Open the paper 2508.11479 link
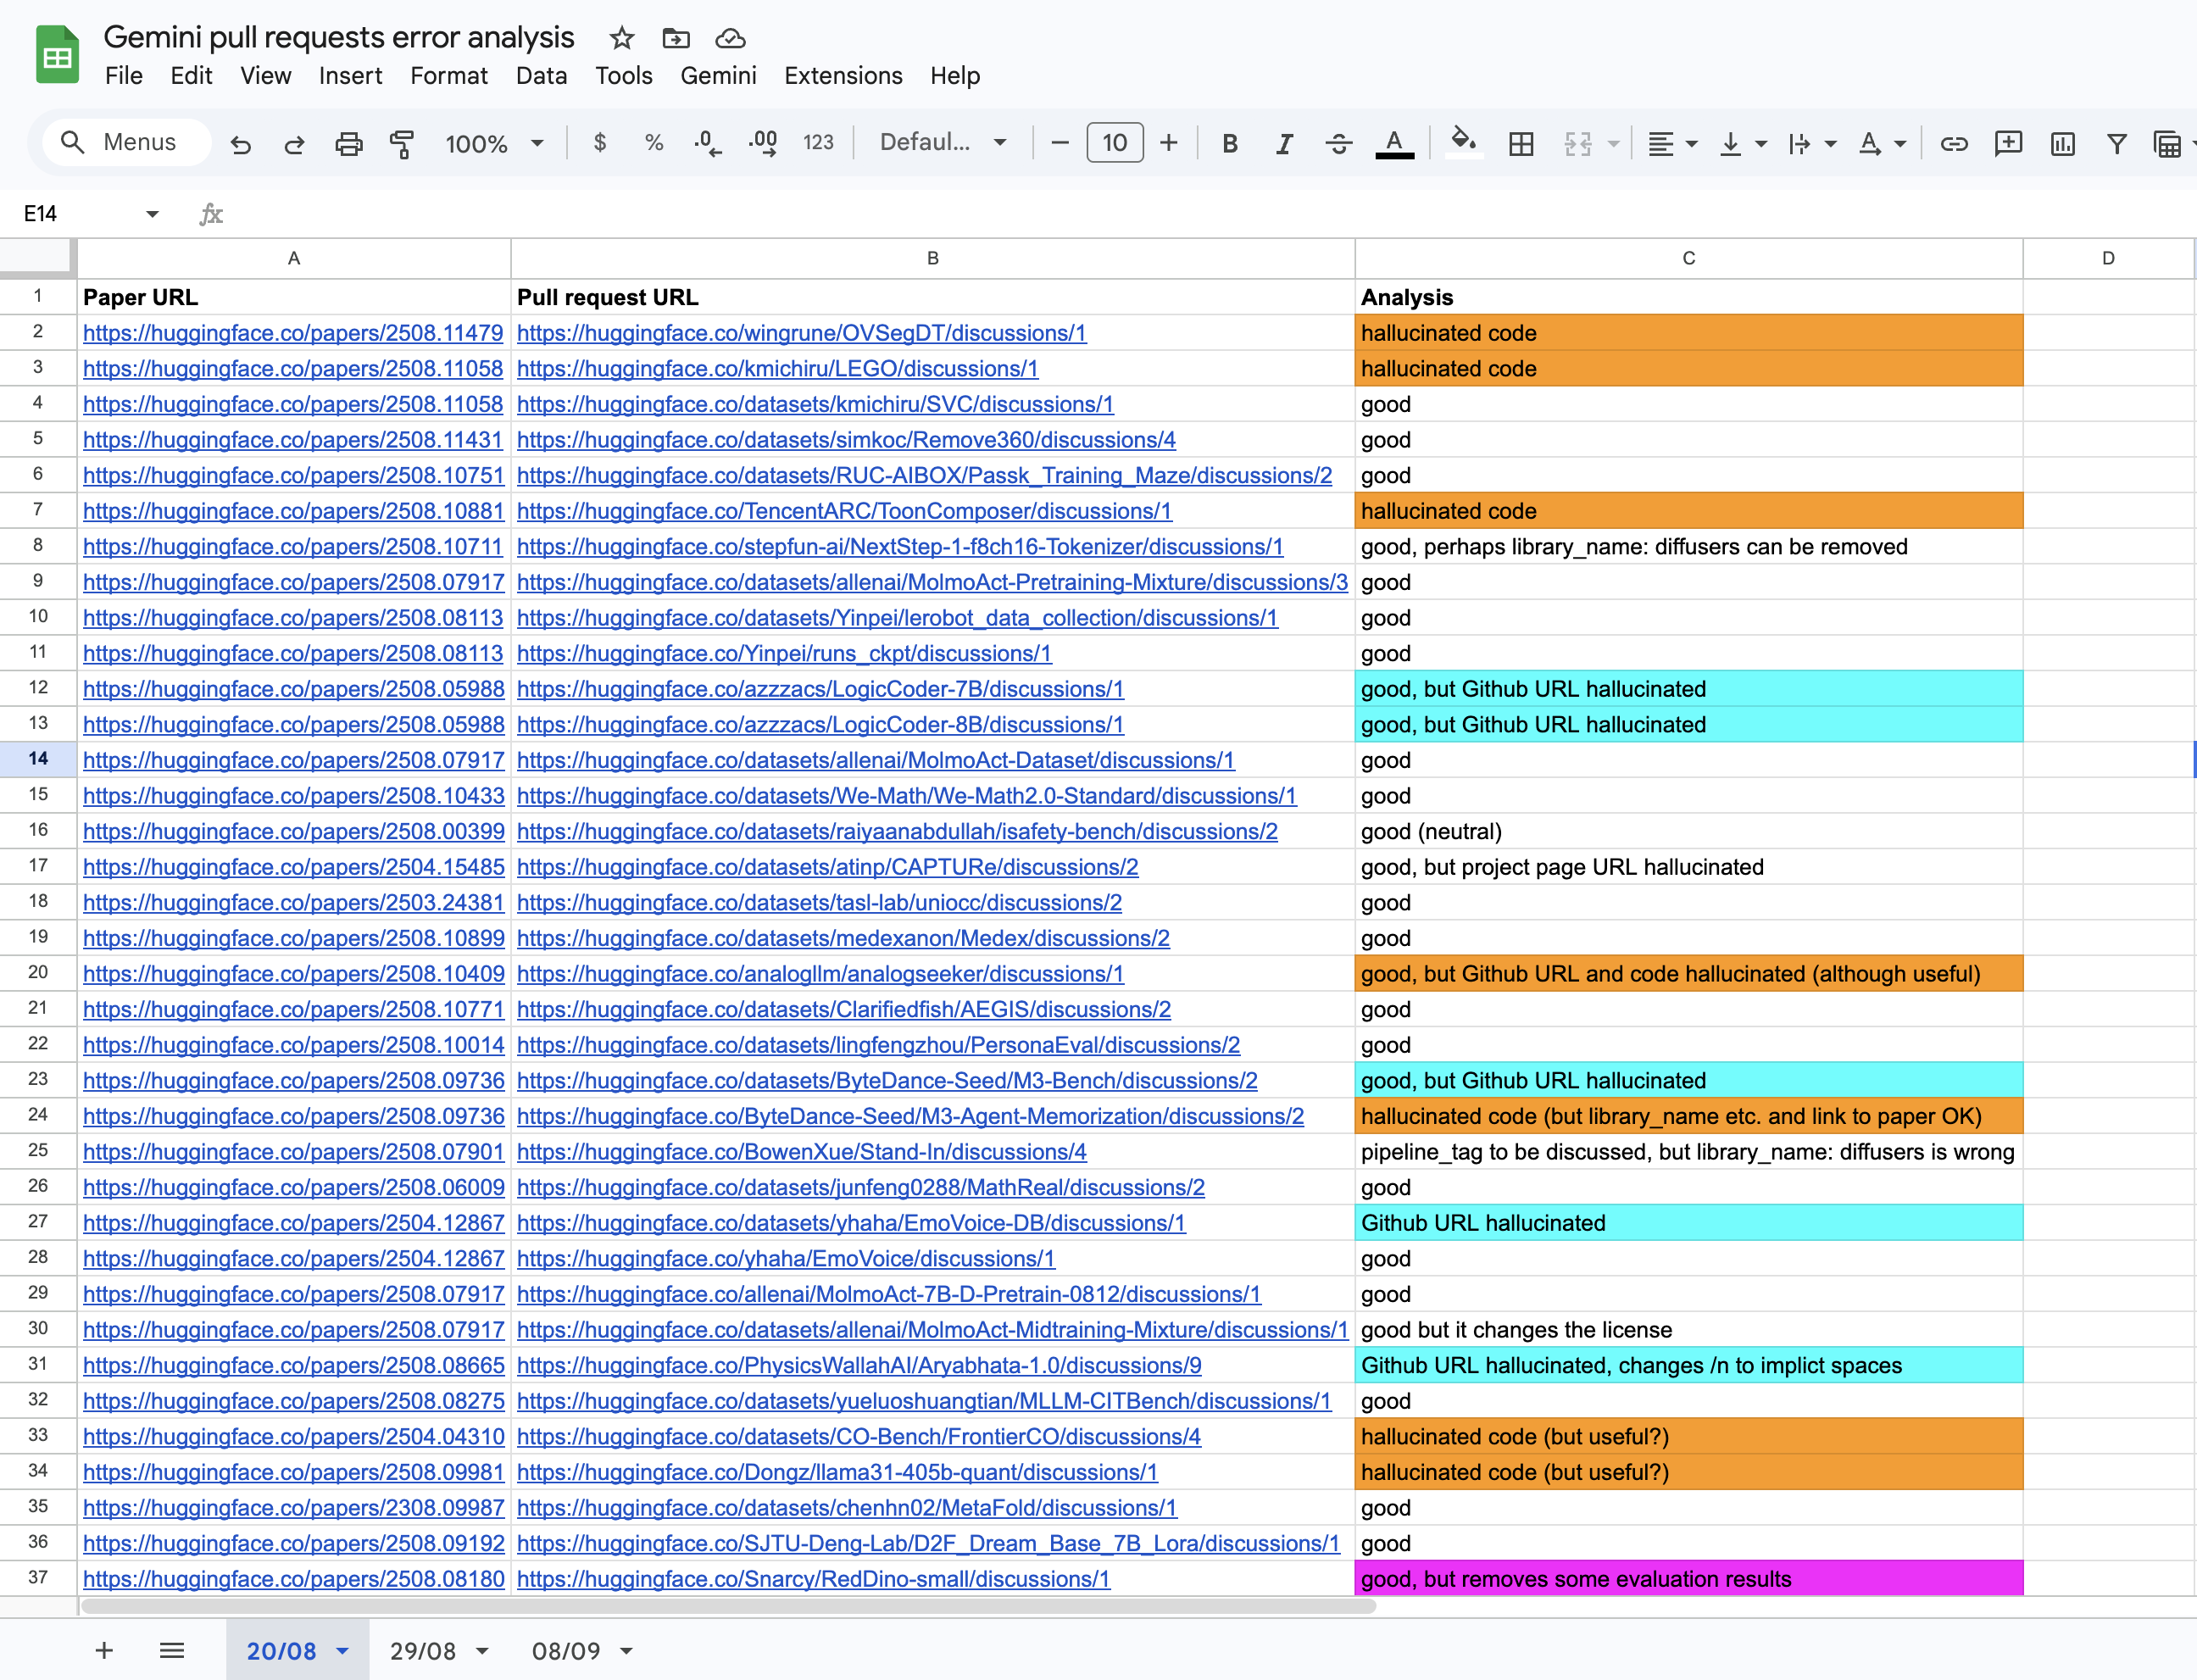Screen dimensions: 2197x1680 [x=293, y=333]
